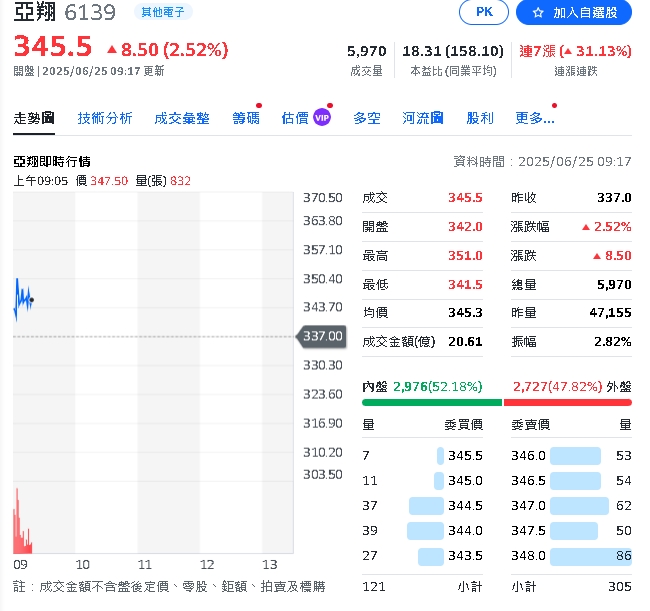Click the 亞翔即時行情 heading
This screenshot has width=650, height=611.
(52, 162)
